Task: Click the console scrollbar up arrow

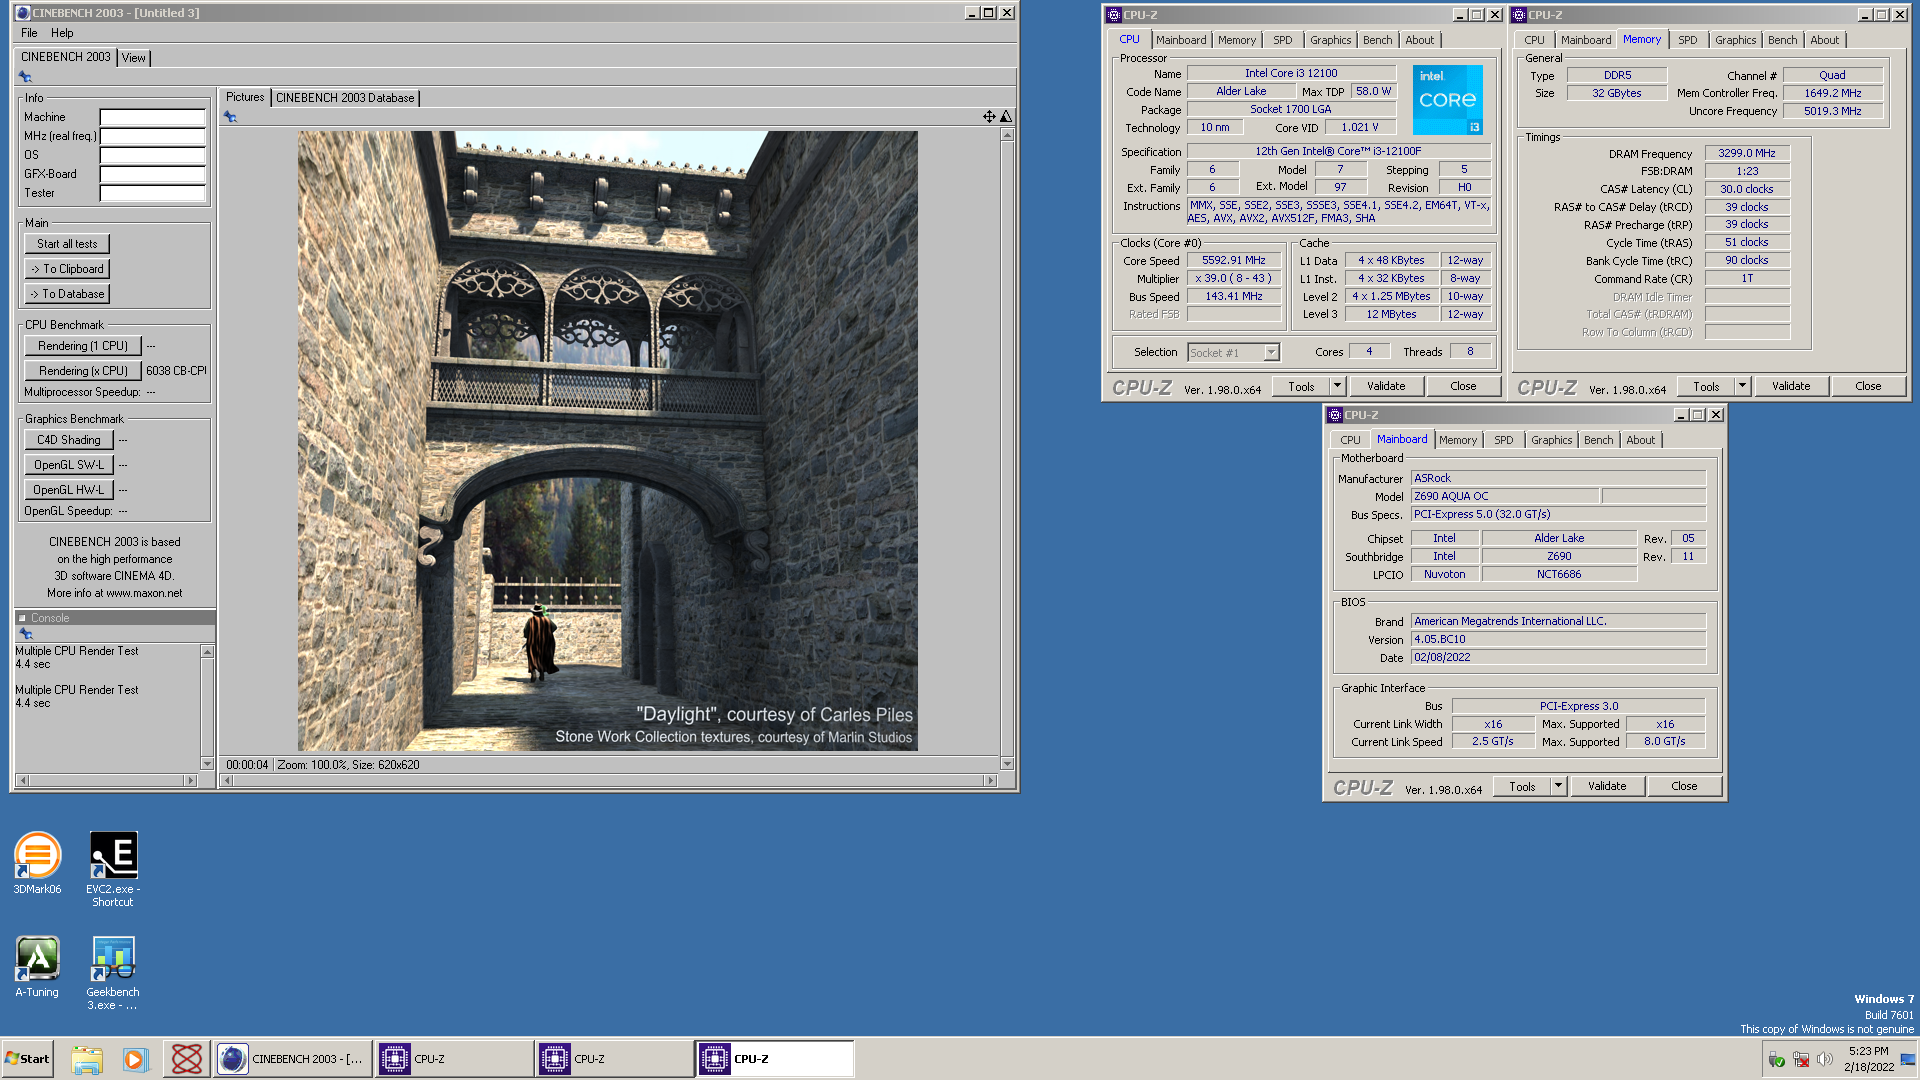Action: click(207, 652)
